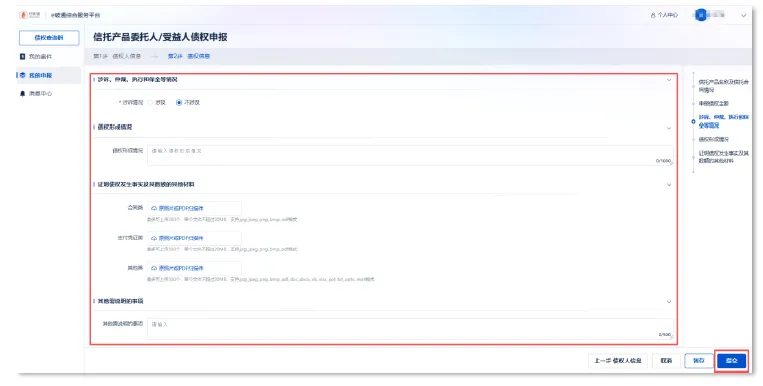Expand the account dropdown chevron
Screen dimensions: 763x386
(743, 16)
